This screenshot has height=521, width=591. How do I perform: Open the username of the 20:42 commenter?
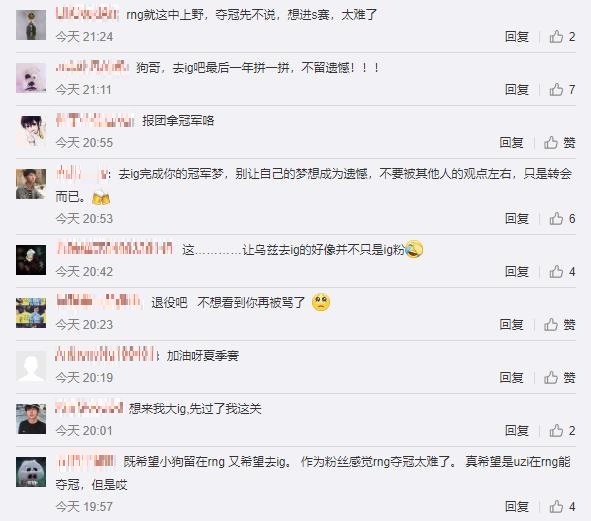(114, 248)
